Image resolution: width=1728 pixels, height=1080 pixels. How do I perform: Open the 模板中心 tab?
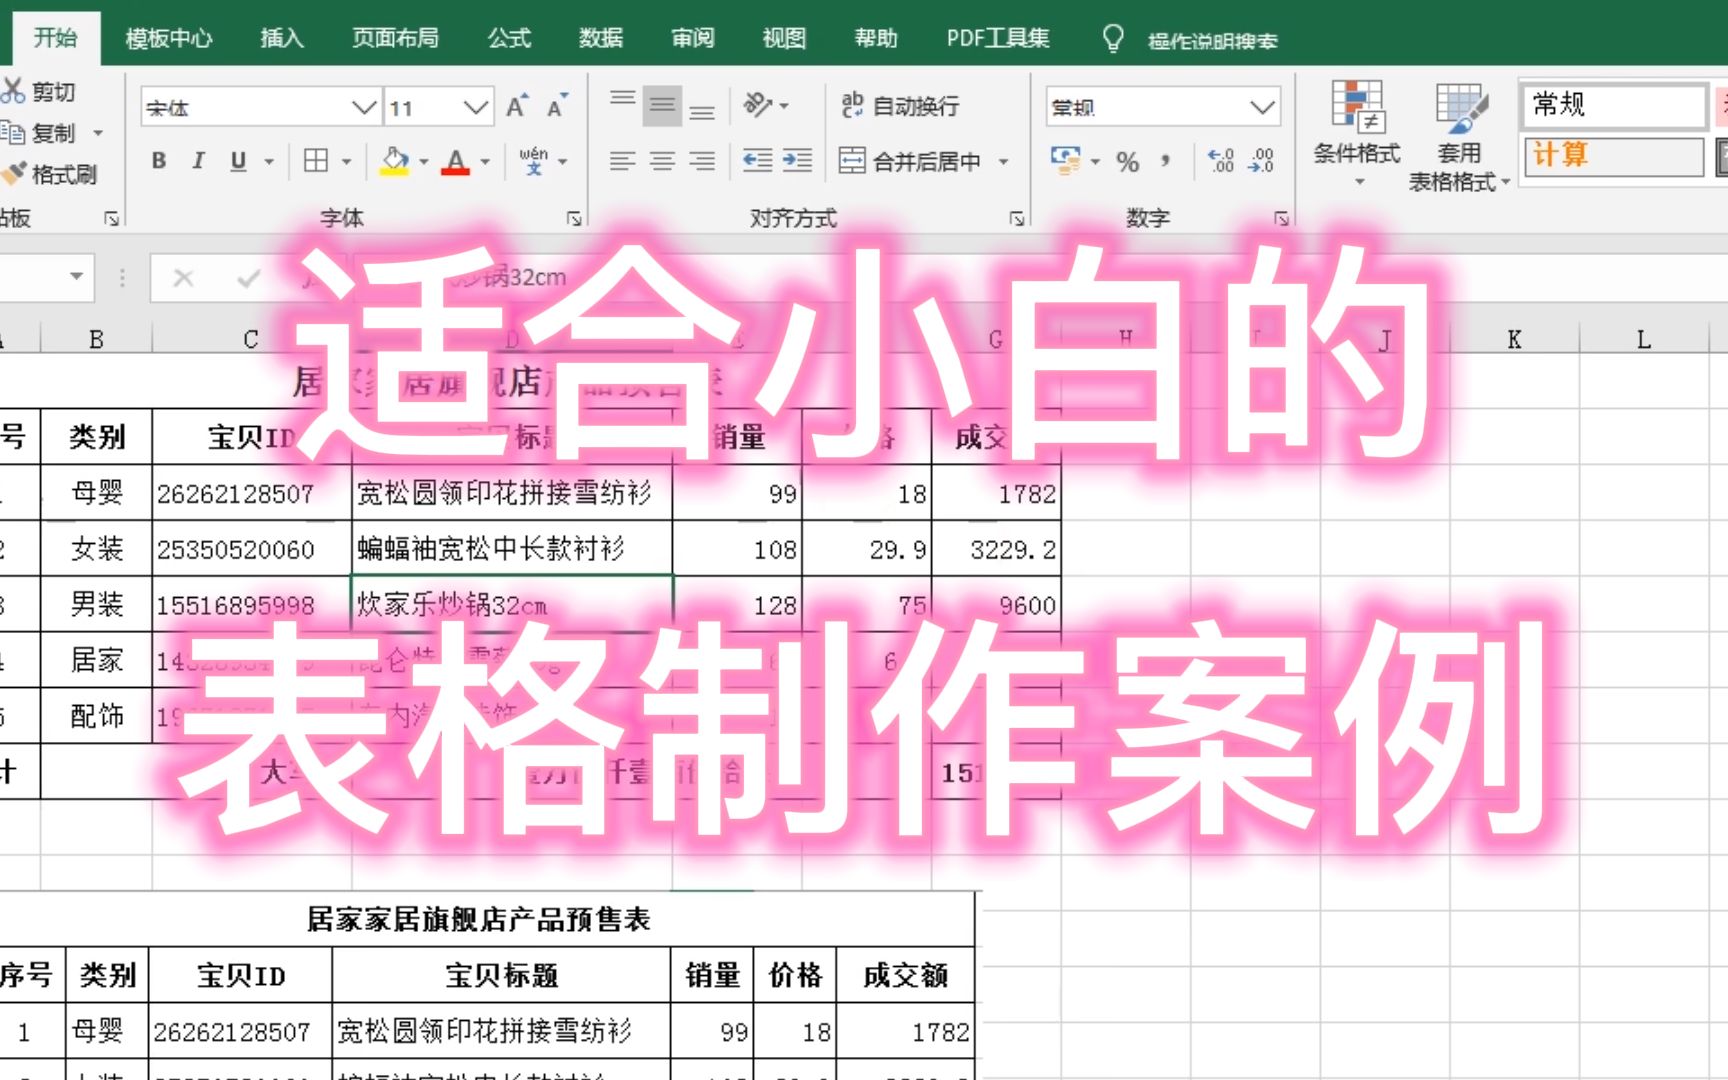pyautogui.click(x=169, y=38)
